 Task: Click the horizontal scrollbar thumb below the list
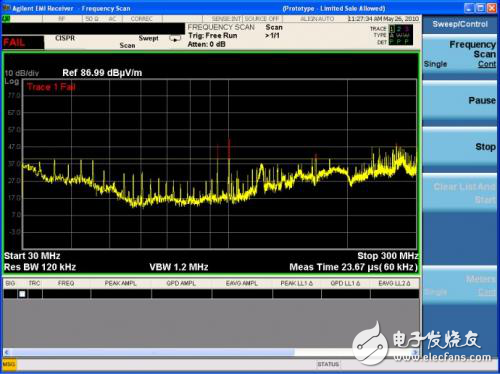coord(153,352)
